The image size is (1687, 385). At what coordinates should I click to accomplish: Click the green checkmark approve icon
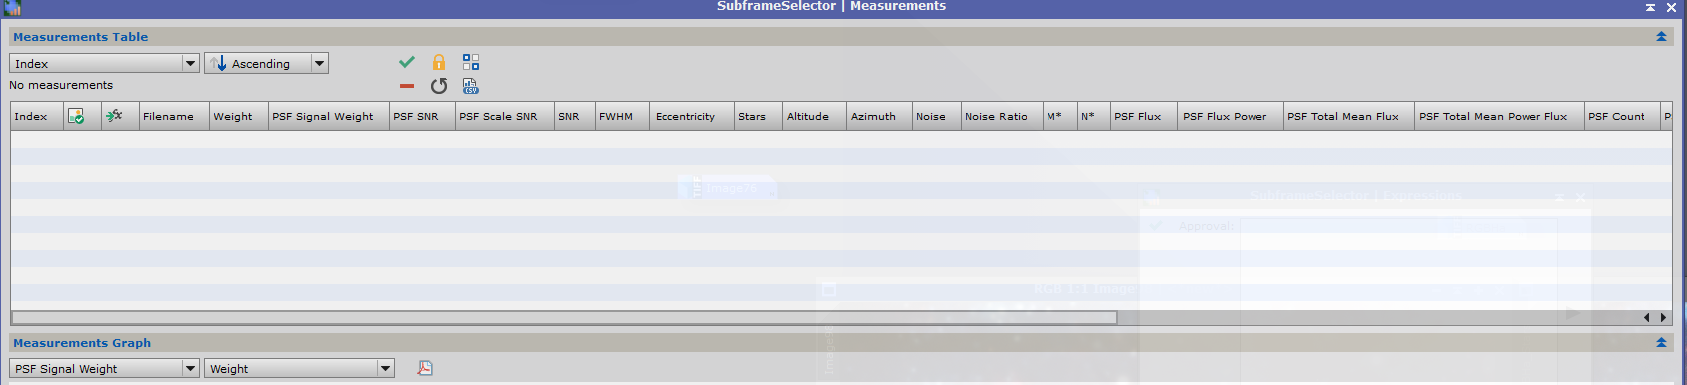[407, 62]
